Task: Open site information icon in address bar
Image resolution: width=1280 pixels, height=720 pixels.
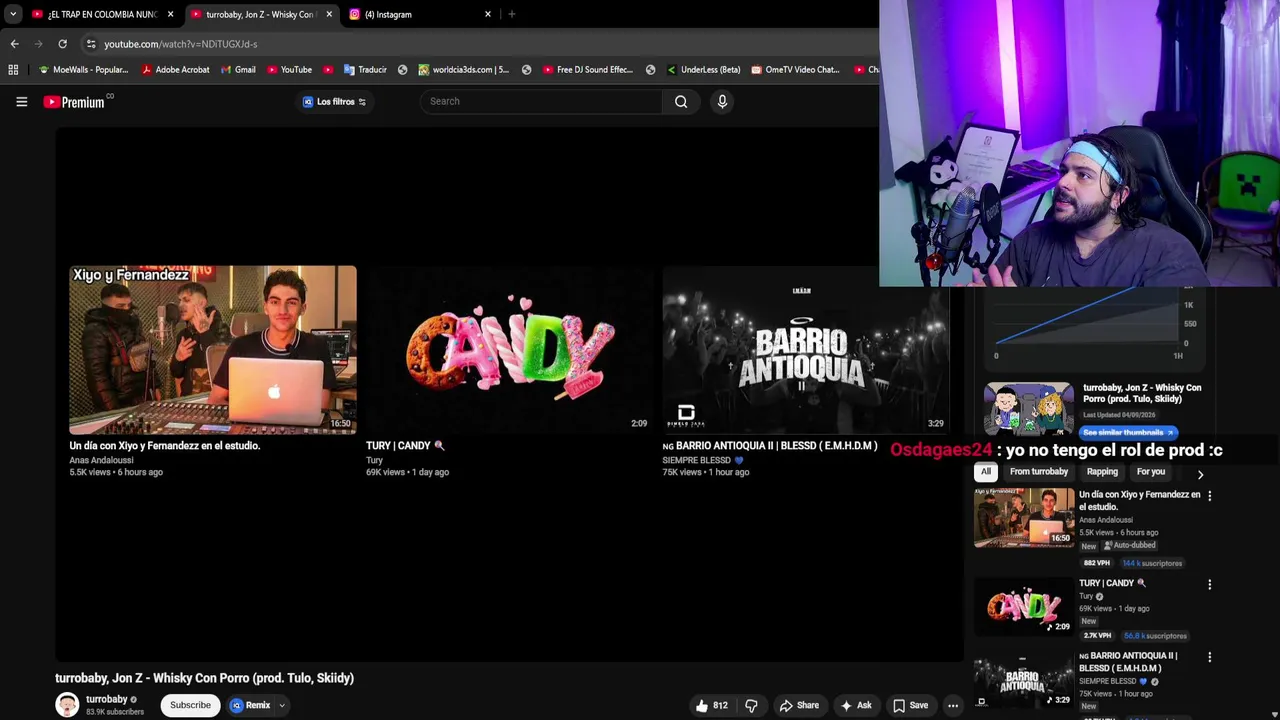Action: 91,44
